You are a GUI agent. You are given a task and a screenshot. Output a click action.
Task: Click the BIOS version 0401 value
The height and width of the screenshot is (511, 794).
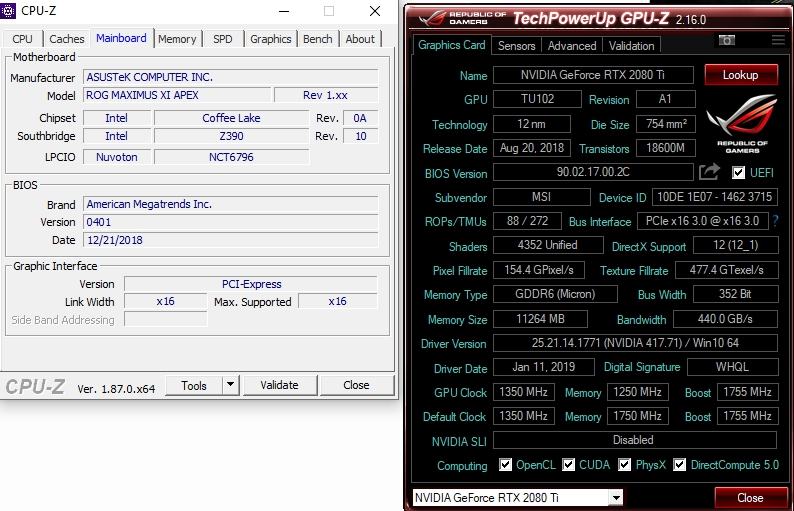pos(230,222)
